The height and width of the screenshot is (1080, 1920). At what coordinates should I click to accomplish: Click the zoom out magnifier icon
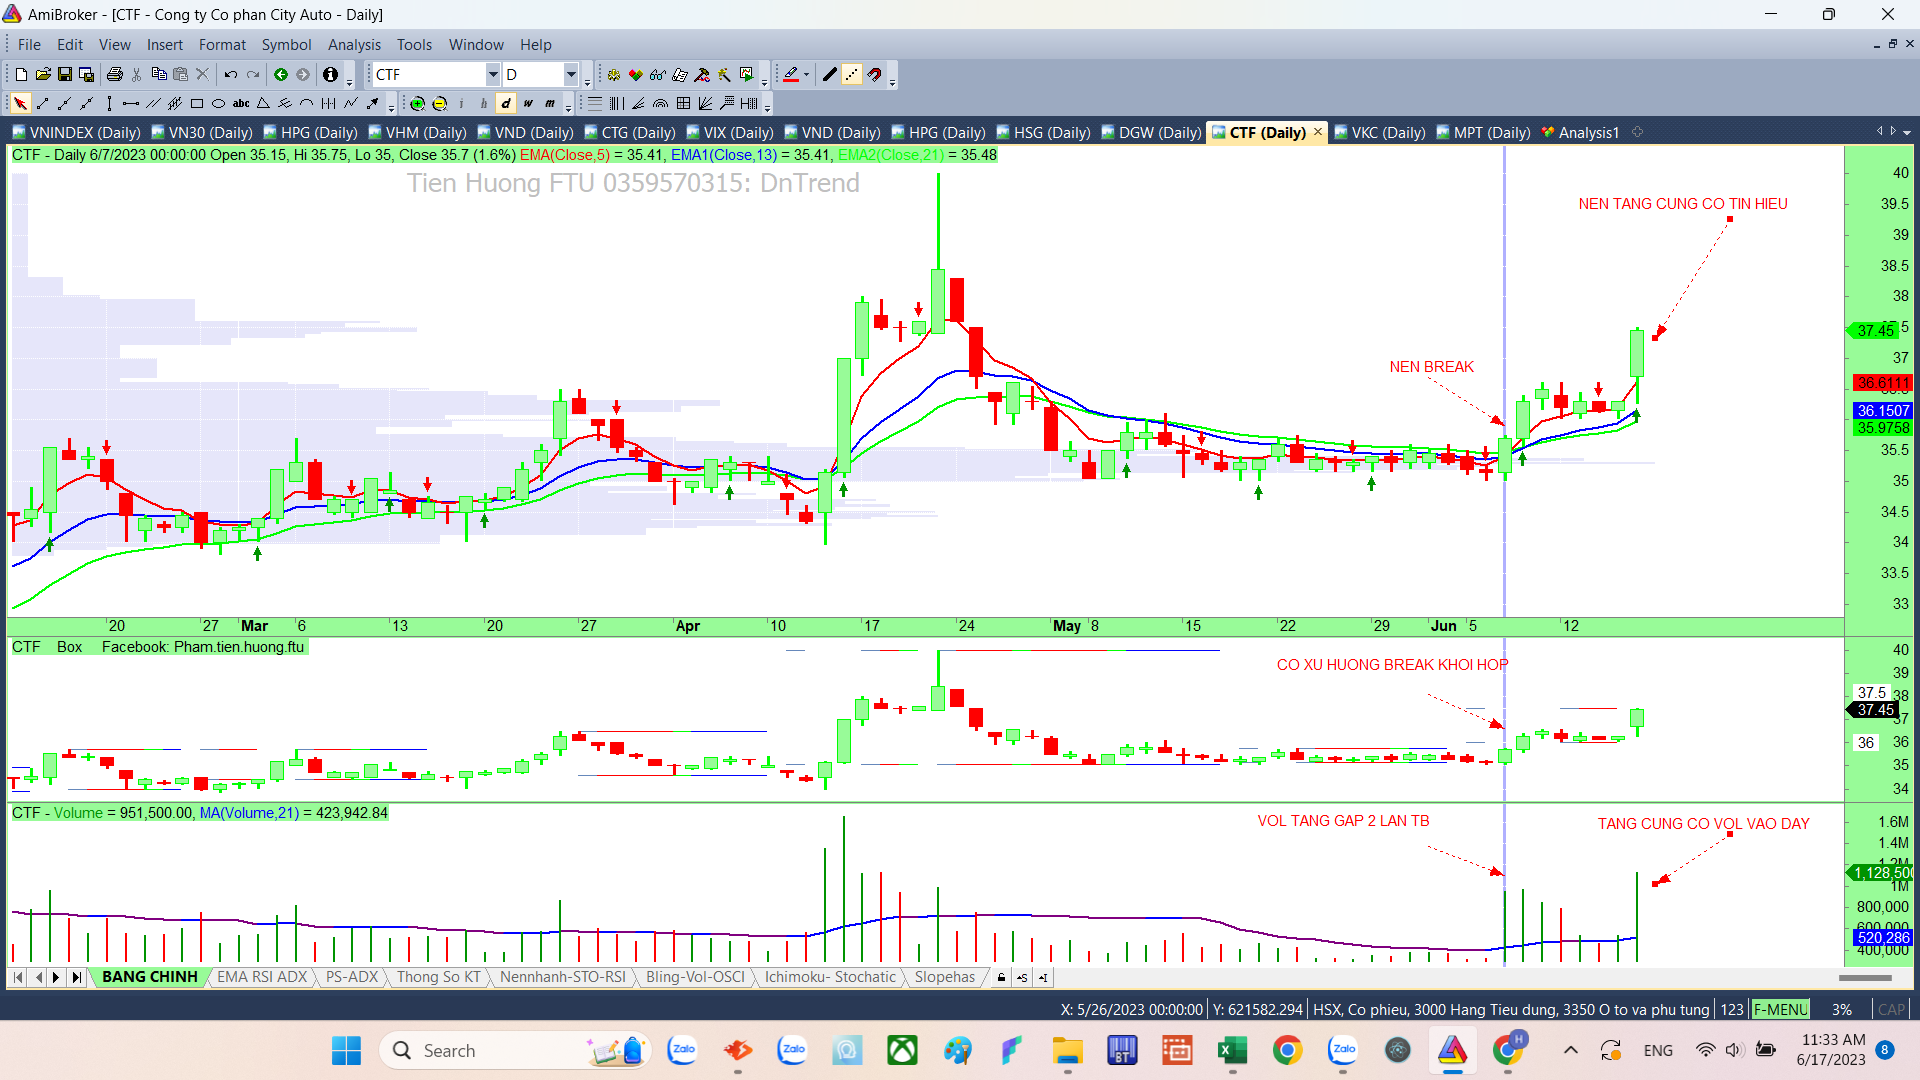[439, 103]
